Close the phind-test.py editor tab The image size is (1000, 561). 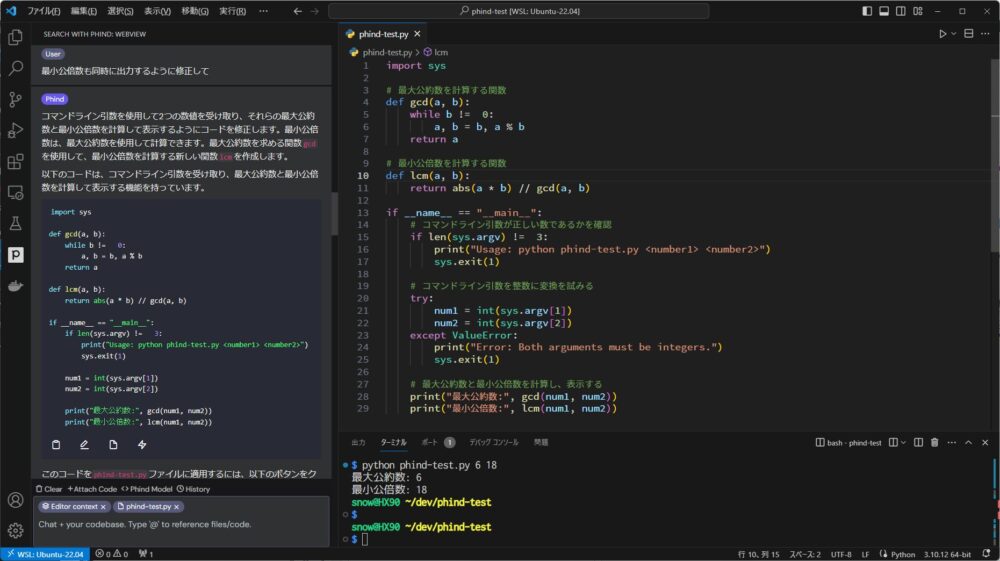[417, 34]
